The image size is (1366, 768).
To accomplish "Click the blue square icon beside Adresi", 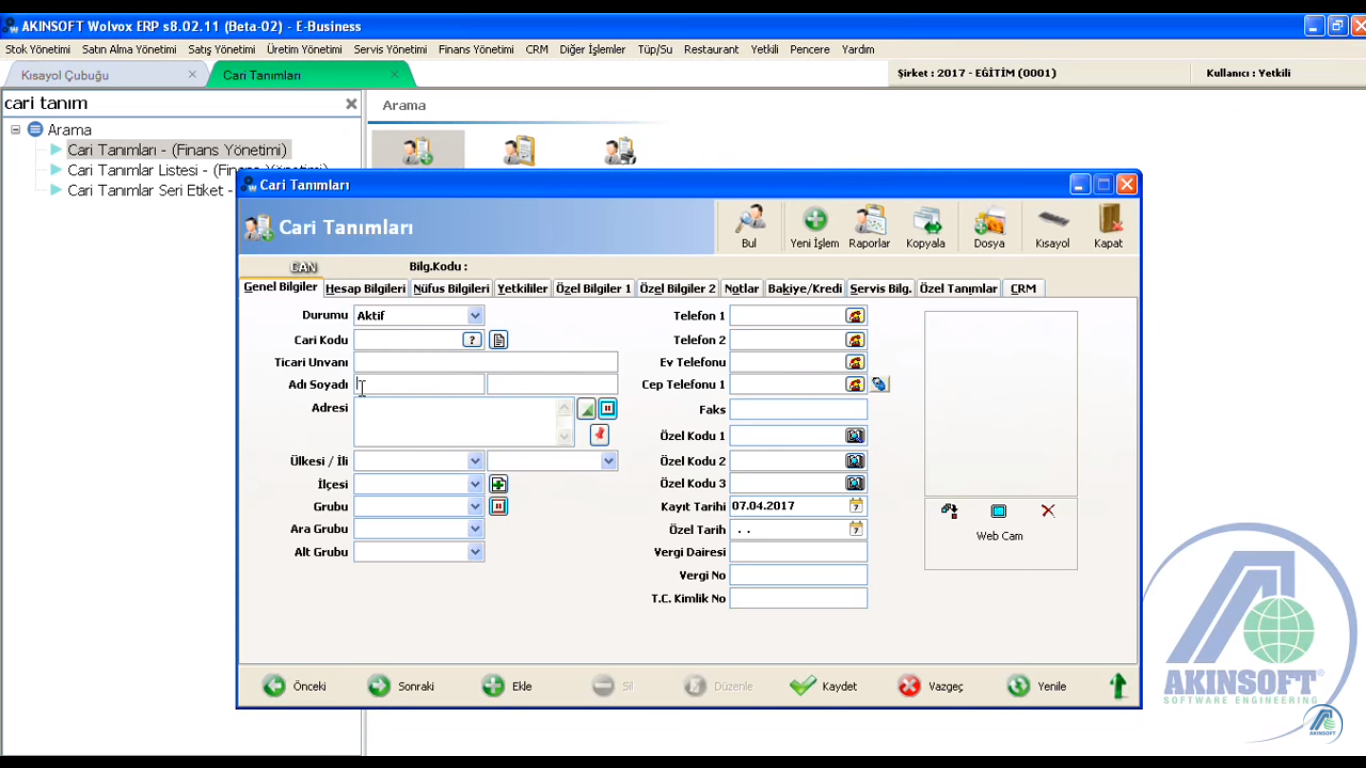I will pos(607,409).
